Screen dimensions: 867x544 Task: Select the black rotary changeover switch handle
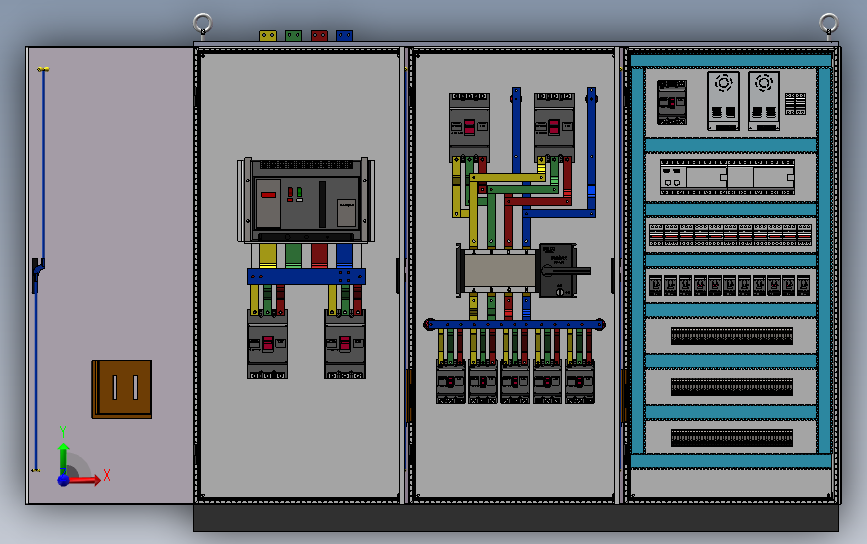click(565, 270)
